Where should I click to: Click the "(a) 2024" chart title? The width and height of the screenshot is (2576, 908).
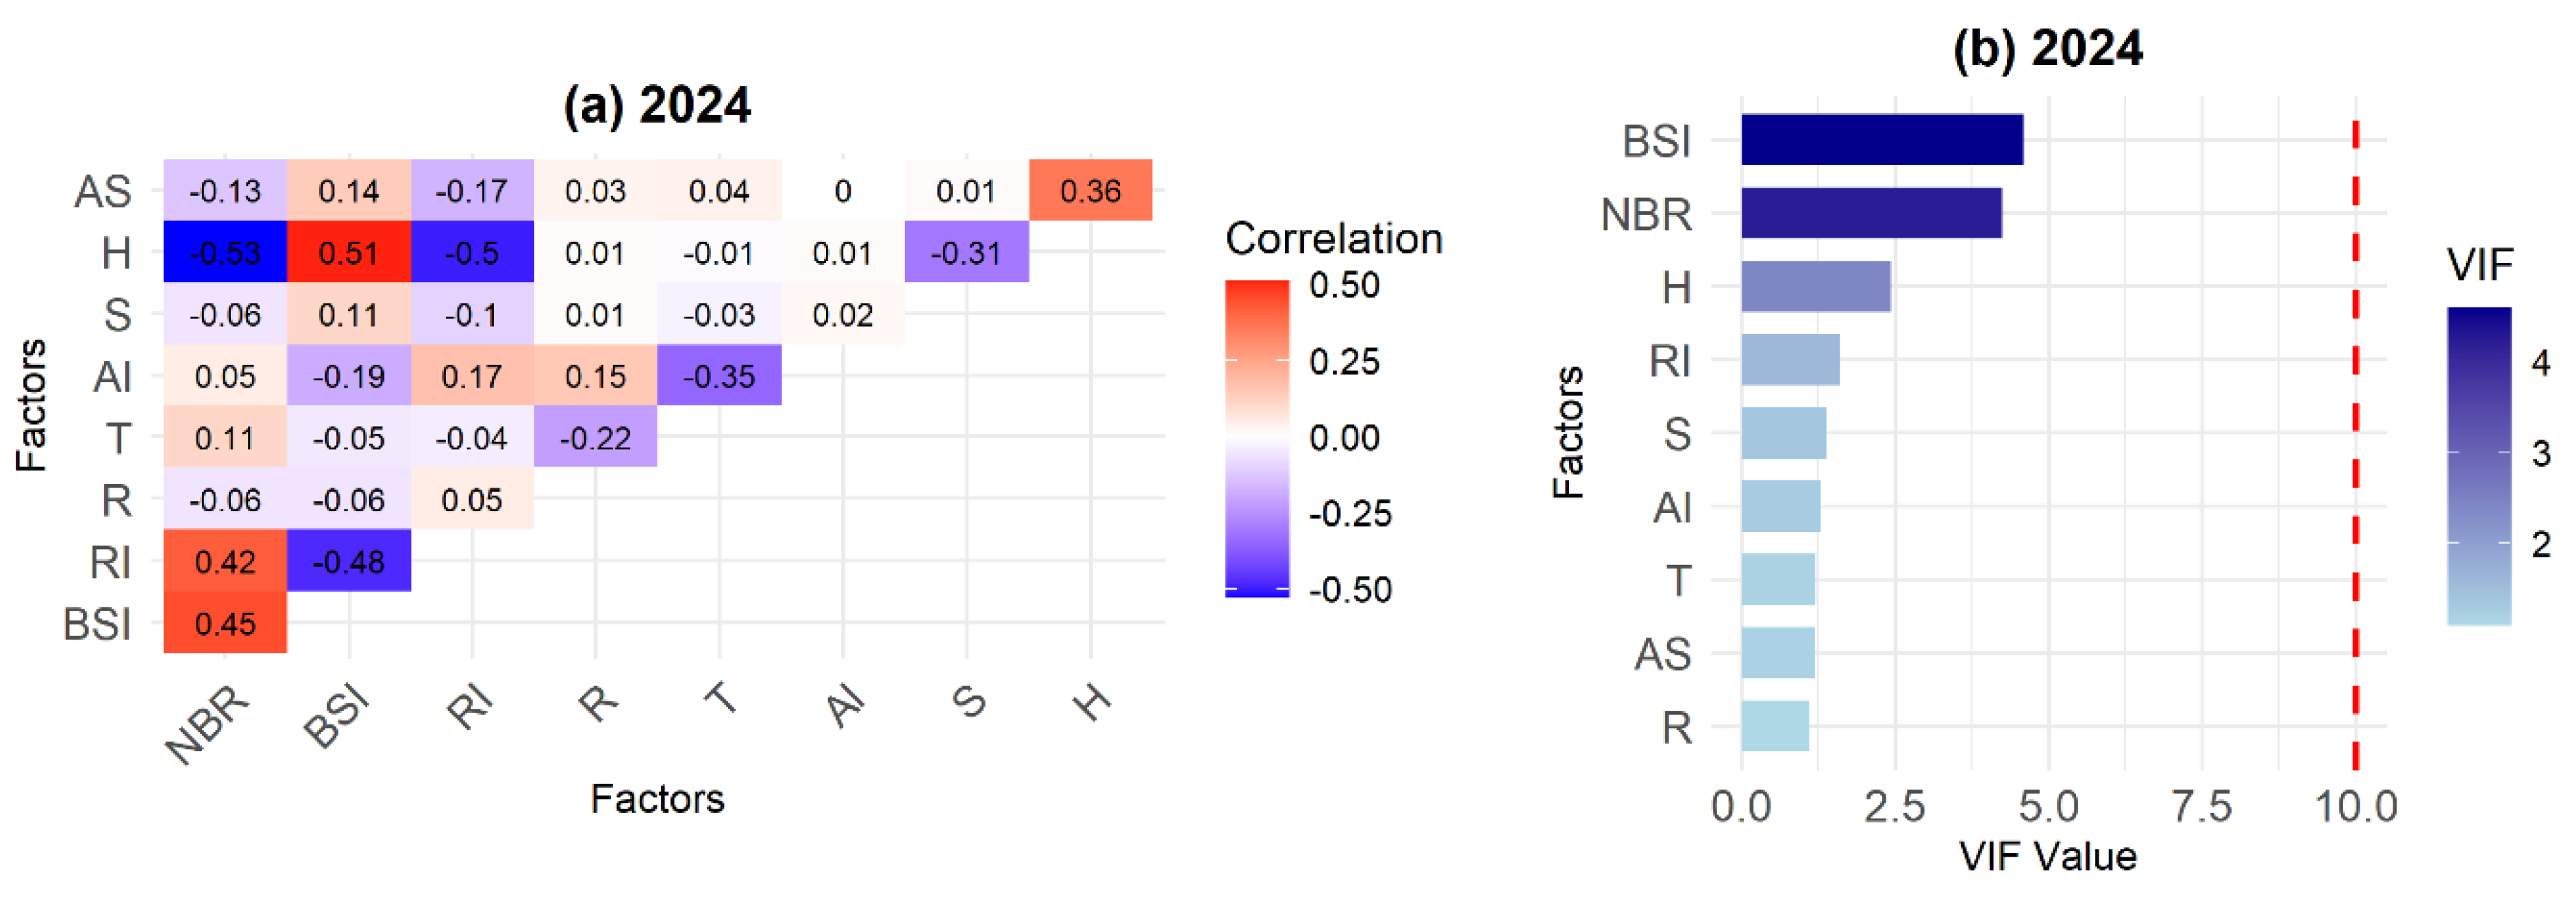point(657,106)
